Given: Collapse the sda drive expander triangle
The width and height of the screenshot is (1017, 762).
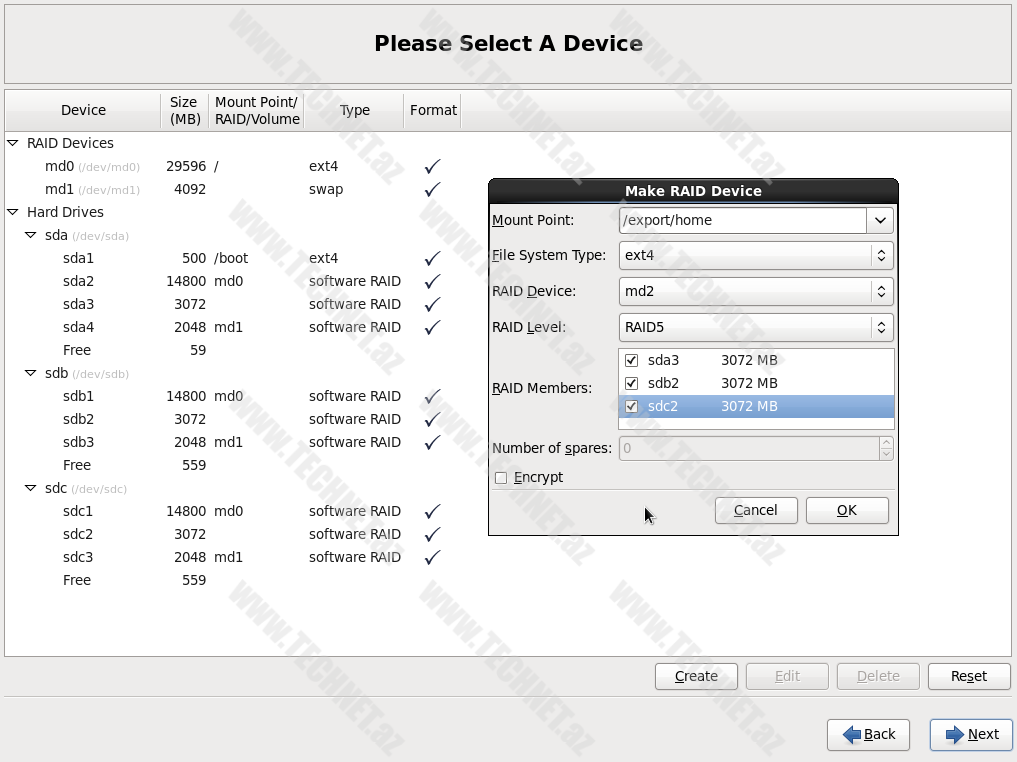Looking at the screenshot, I should click(x=31, y=235).
